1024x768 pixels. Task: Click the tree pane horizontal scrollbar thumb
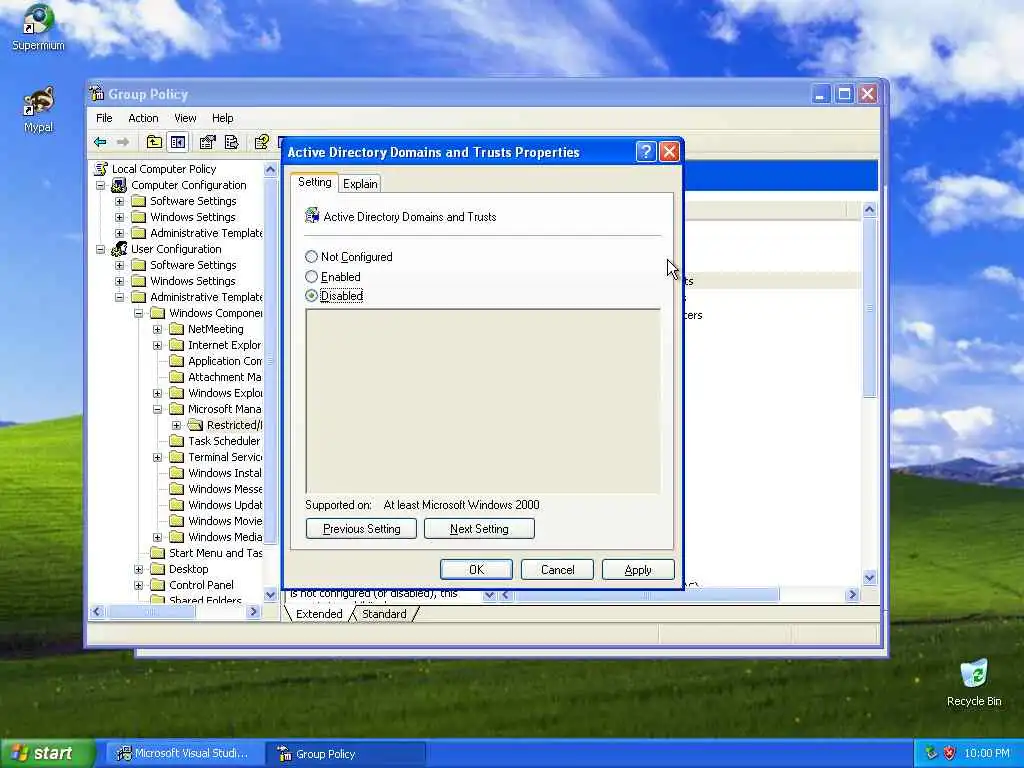[151, 612]
